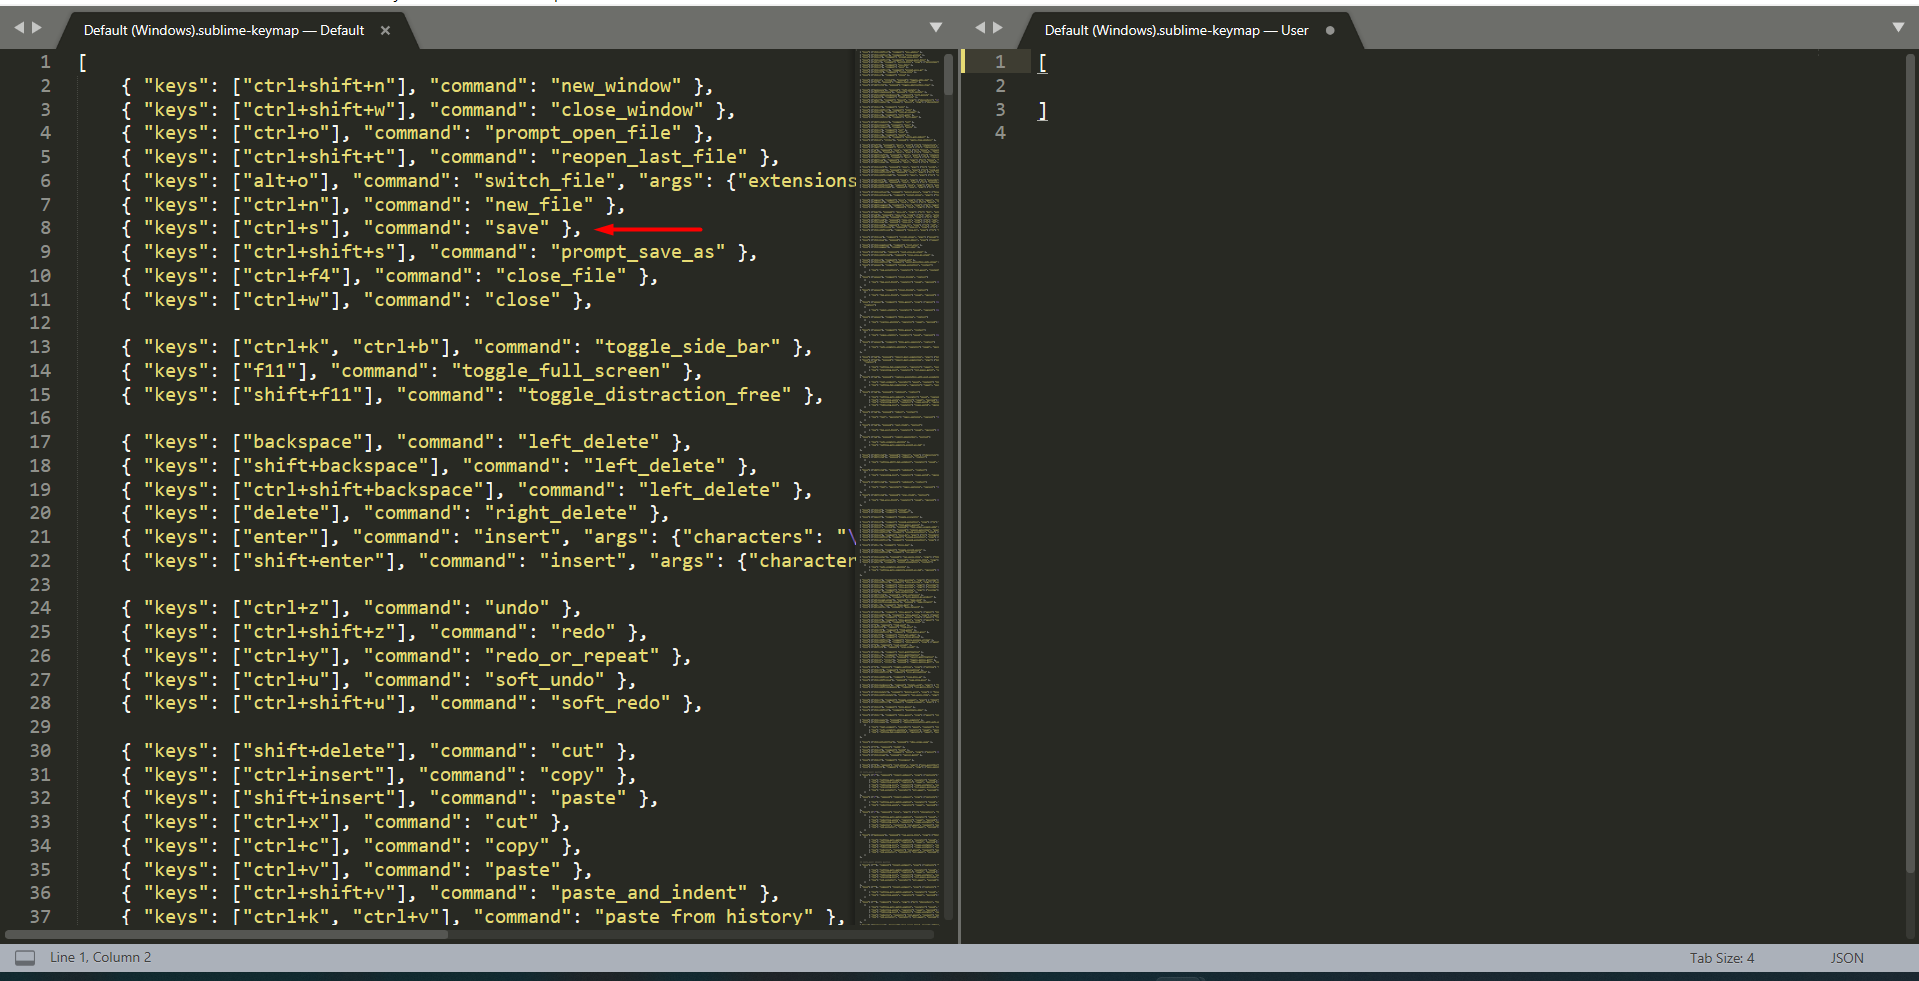1919x981 pixels.
Task: Go to next tab in right pane
Action: point(998,28)
